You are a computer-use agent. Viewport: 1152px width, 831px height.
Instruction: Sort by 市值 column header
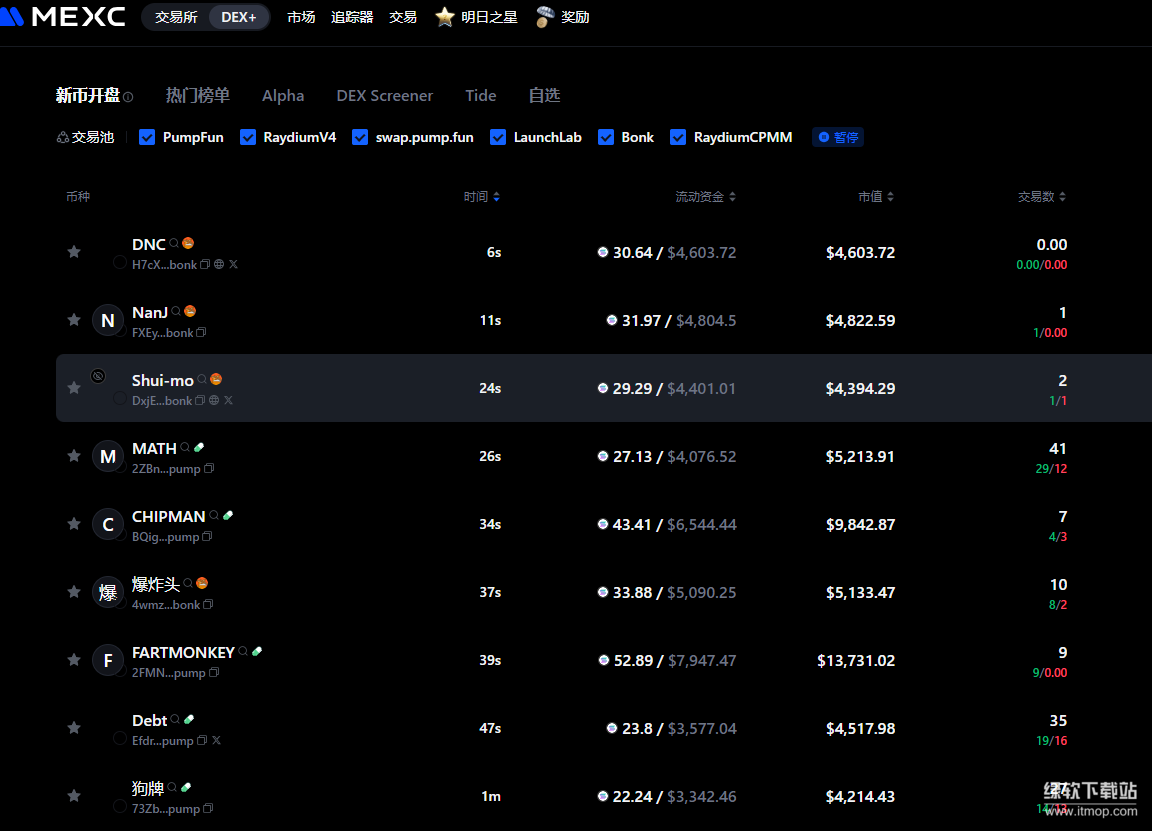[x=876, y=197]
